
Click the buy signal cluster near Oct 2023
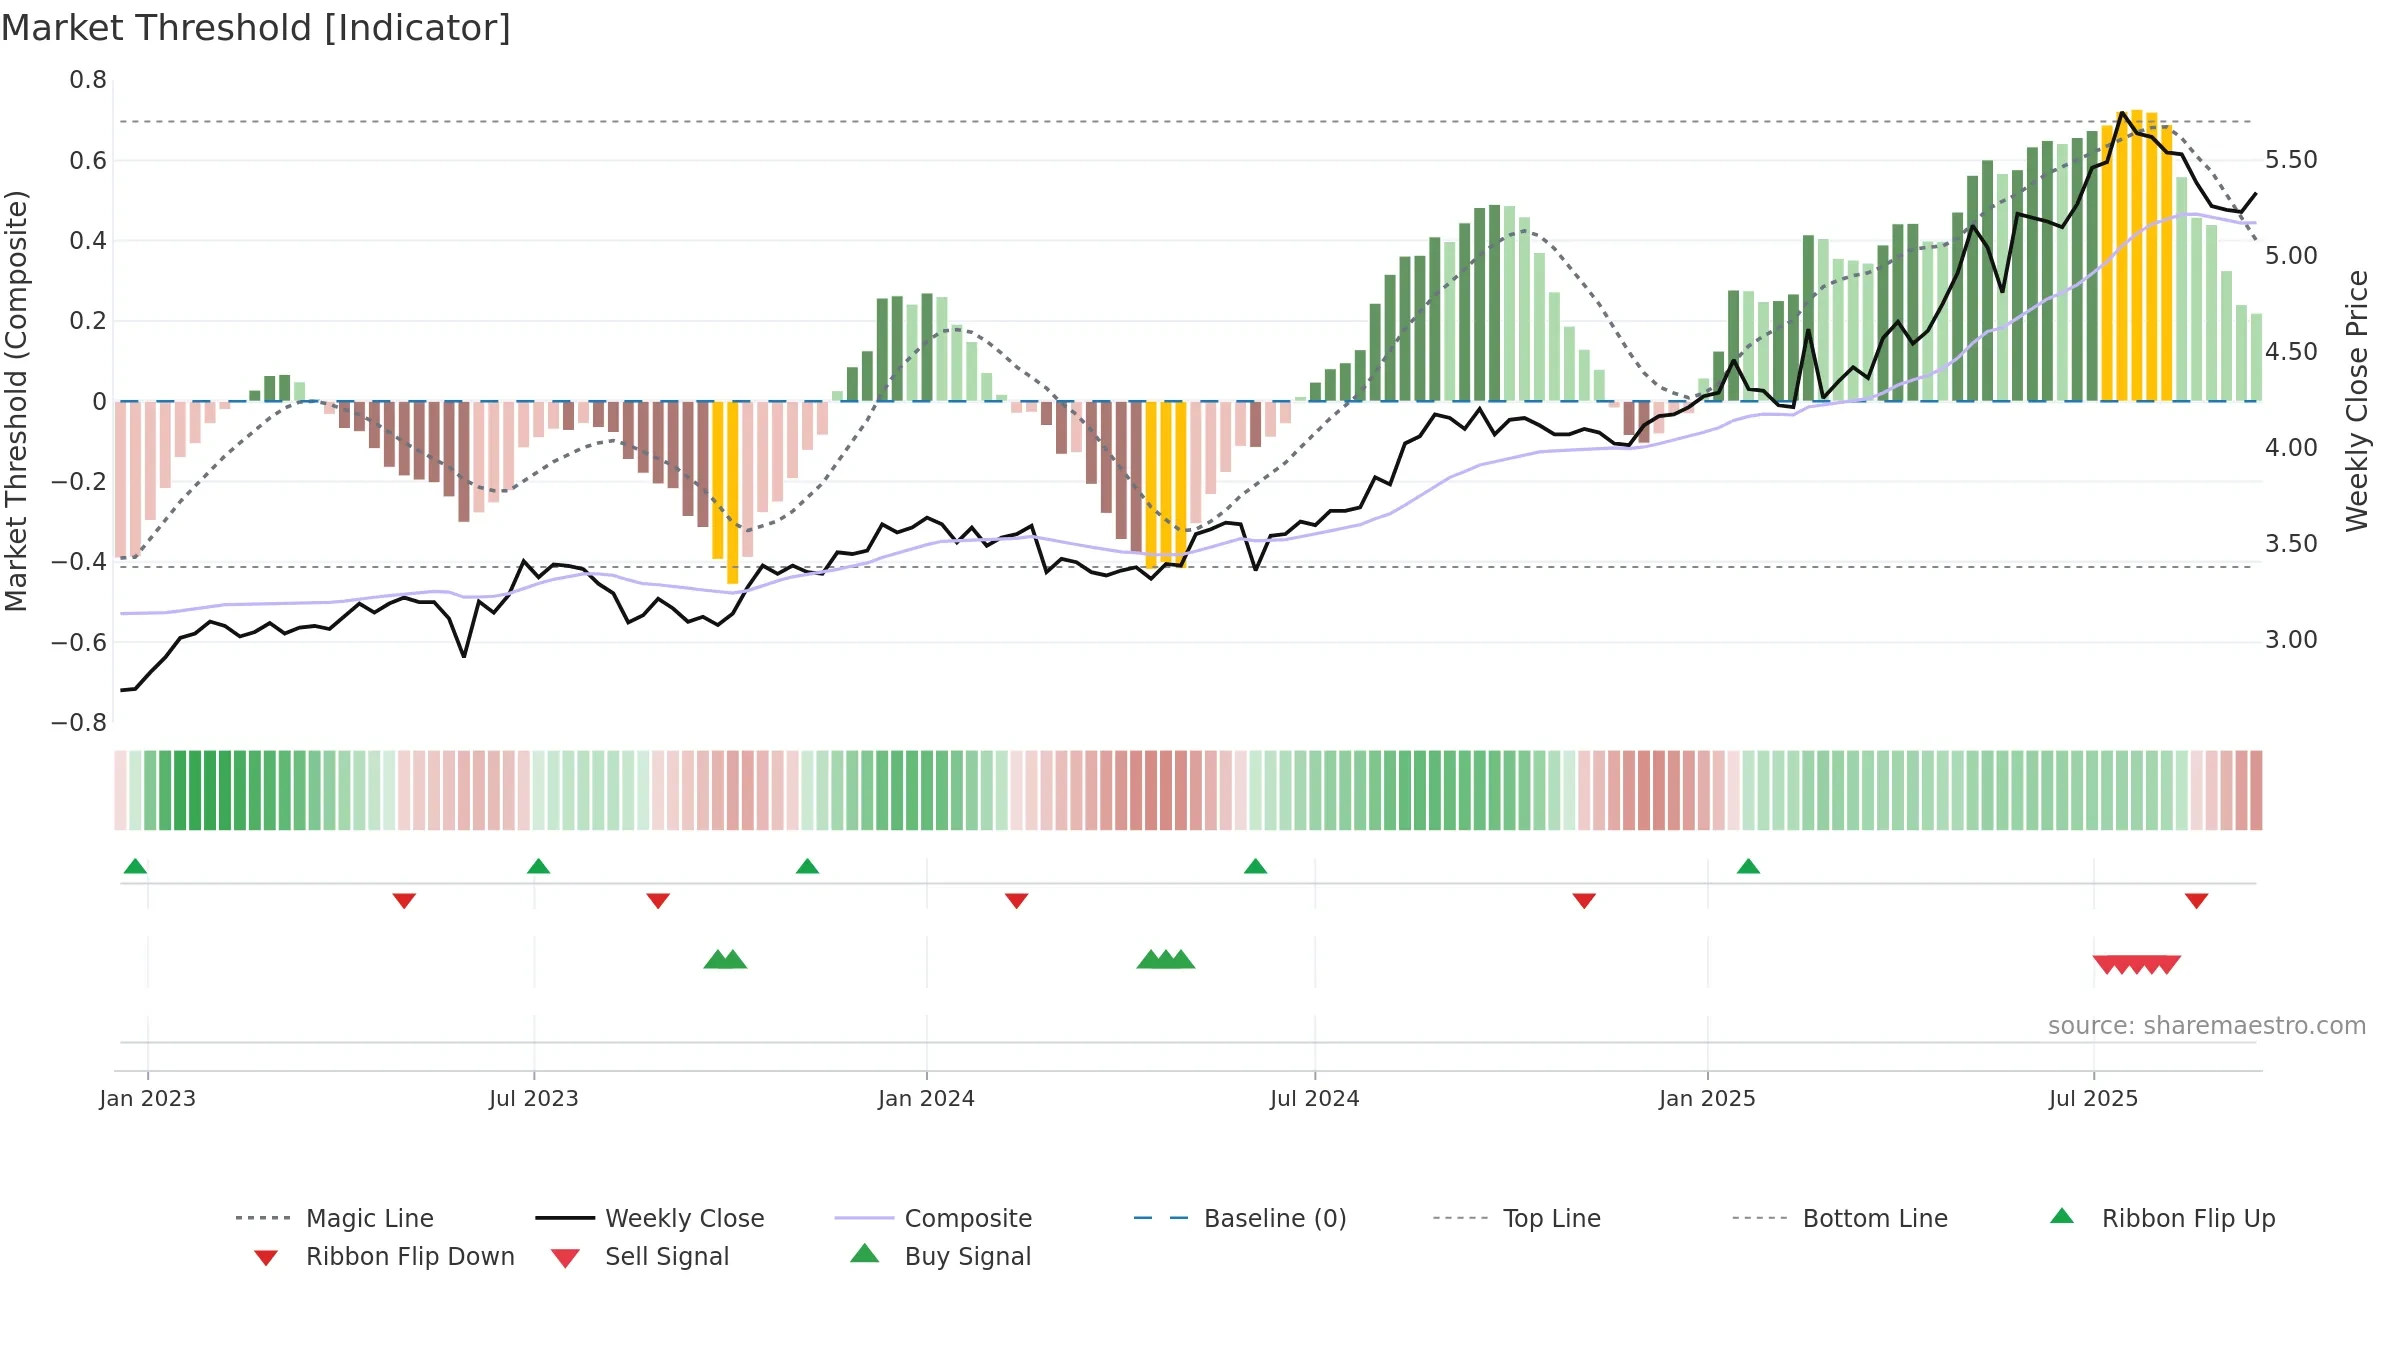[x=725, y=959]
